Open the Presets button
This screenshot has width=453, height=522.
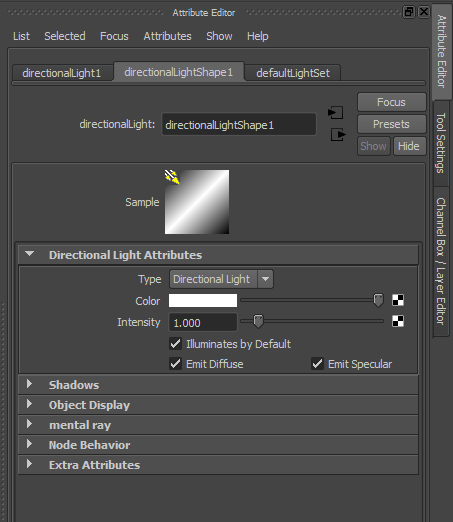pos(391,124)
